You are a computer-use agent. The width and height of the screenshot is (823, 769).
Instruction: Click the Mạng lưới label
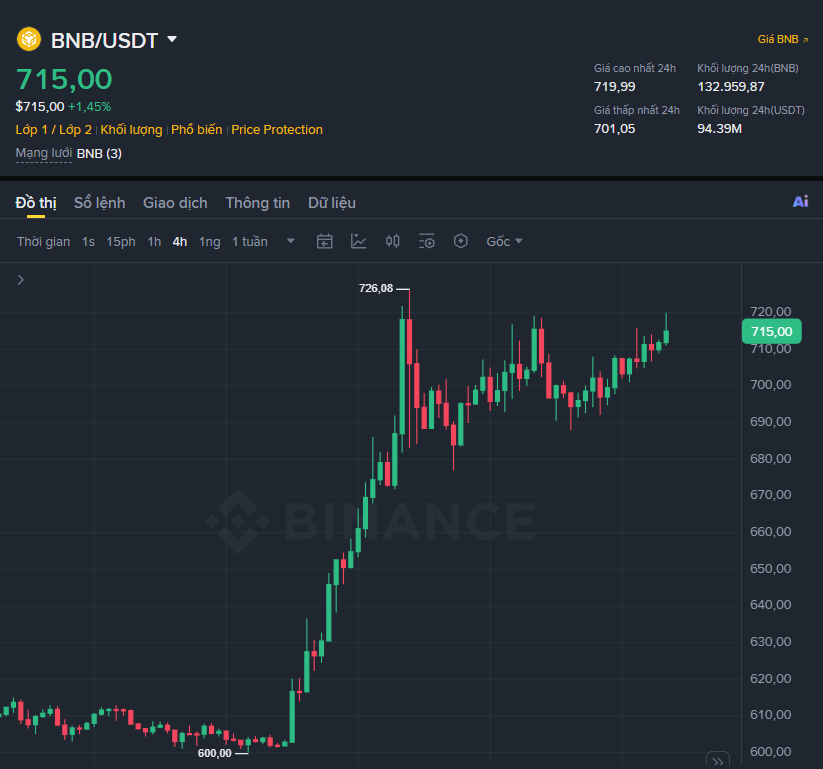pyautogui.click(x=44, y=153)
